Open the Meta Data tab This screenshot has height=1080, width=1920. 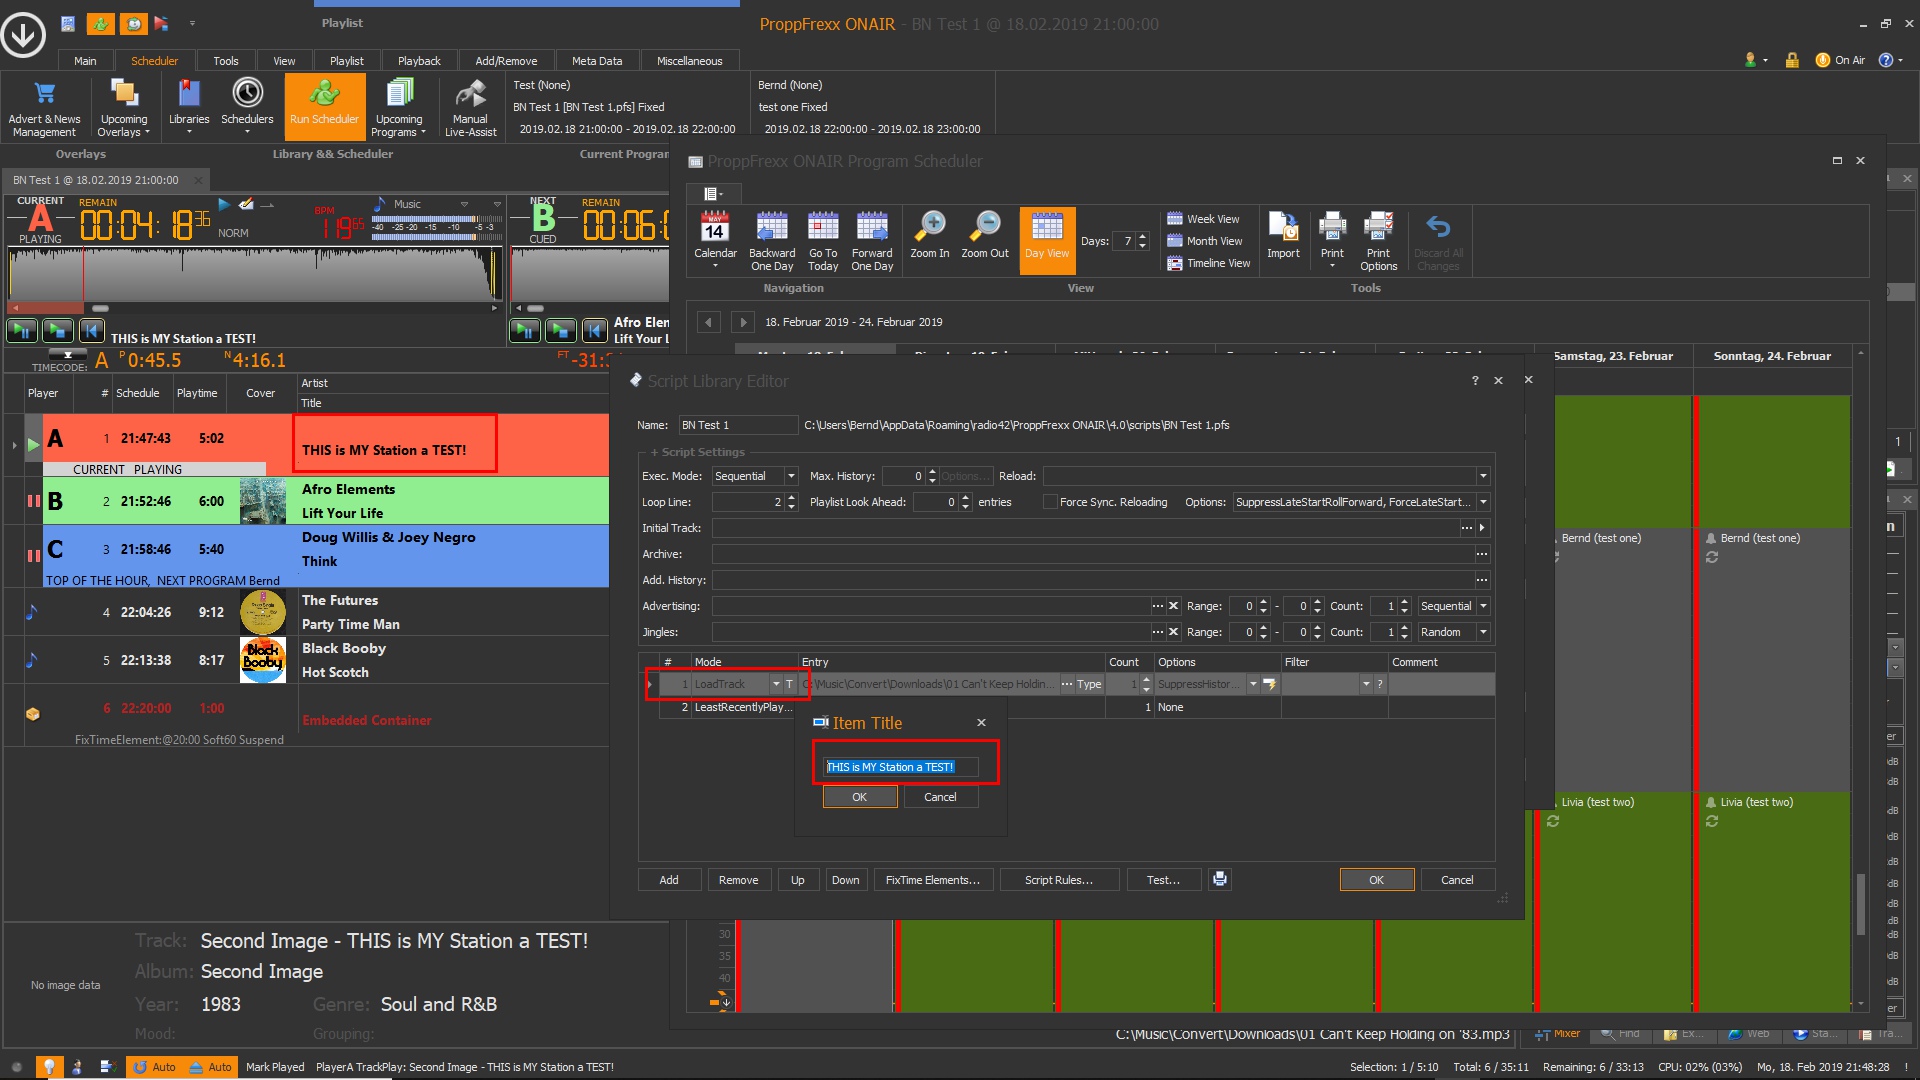point(596,61)
